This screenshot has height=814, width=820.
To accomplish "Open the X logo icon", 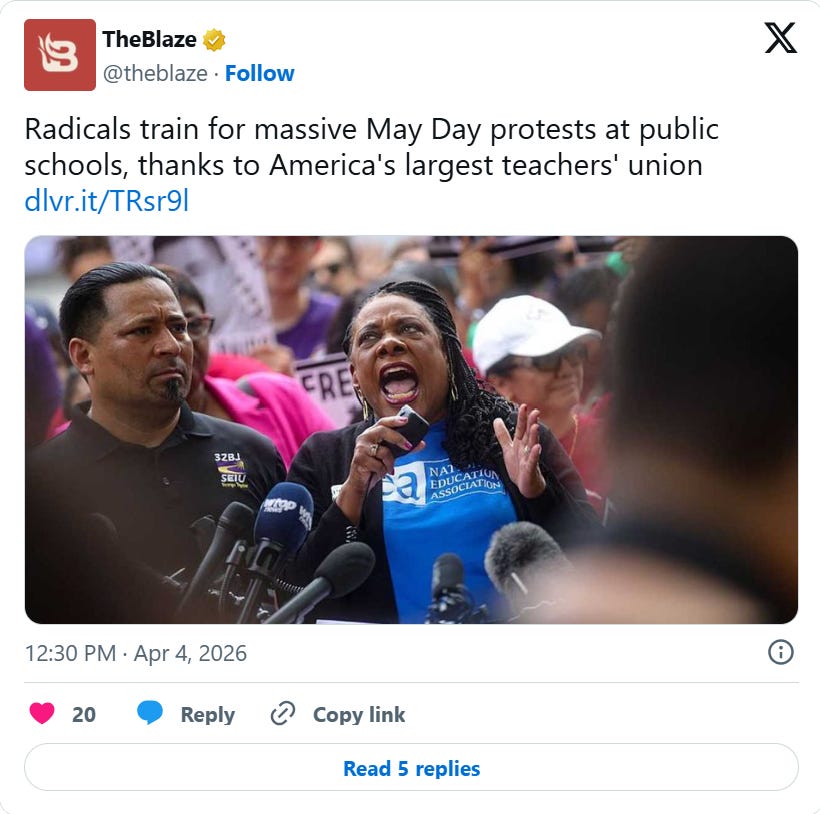I will click(780, 38).
